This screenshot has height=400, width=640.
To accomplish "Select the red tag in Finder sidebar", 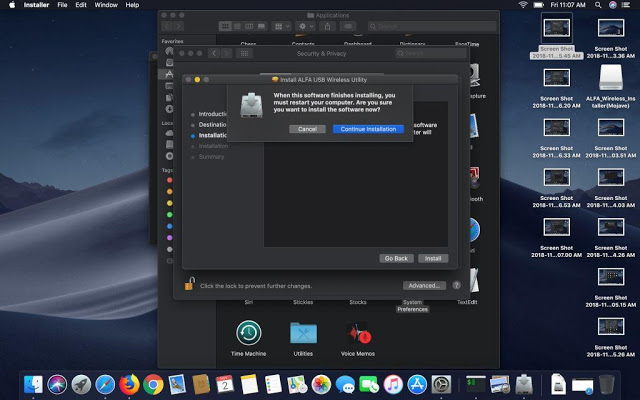I will [168, 180].
